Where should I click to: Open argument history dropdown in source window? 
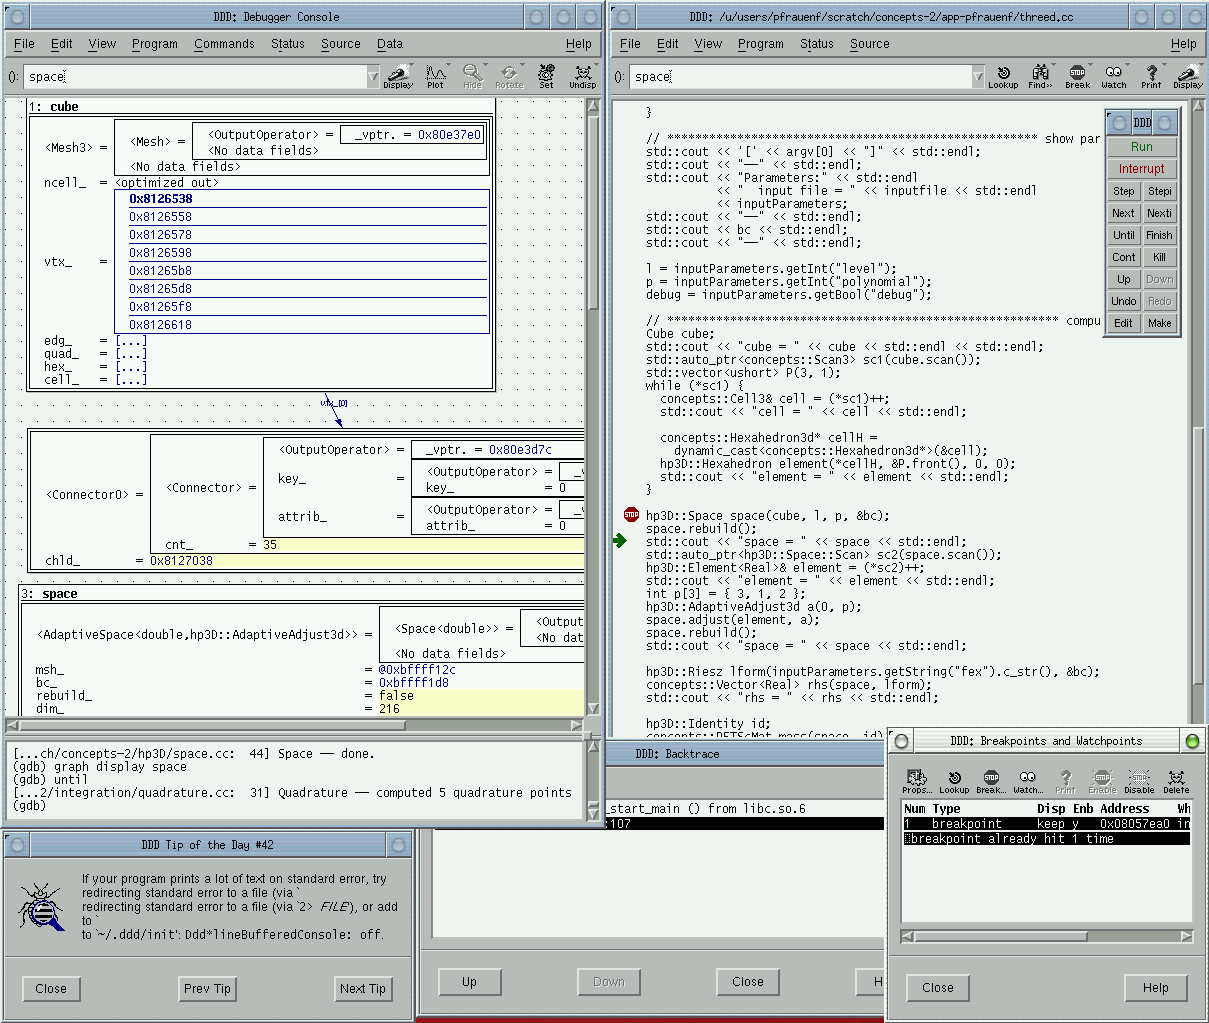click(978, 77)
